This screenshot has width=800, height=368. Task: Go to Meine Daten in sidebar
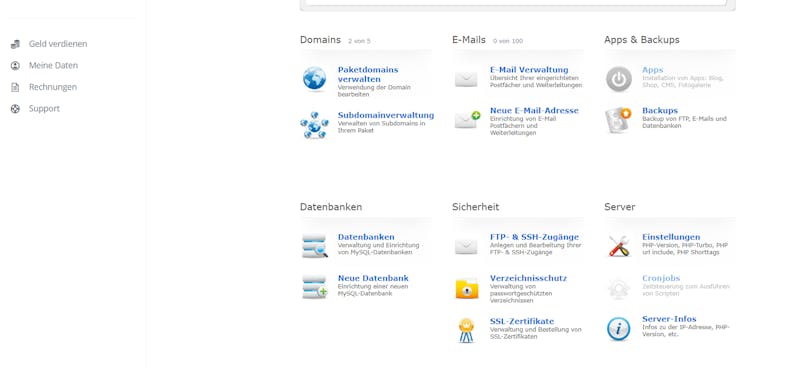pyautogui.click(x=53, y=65)
